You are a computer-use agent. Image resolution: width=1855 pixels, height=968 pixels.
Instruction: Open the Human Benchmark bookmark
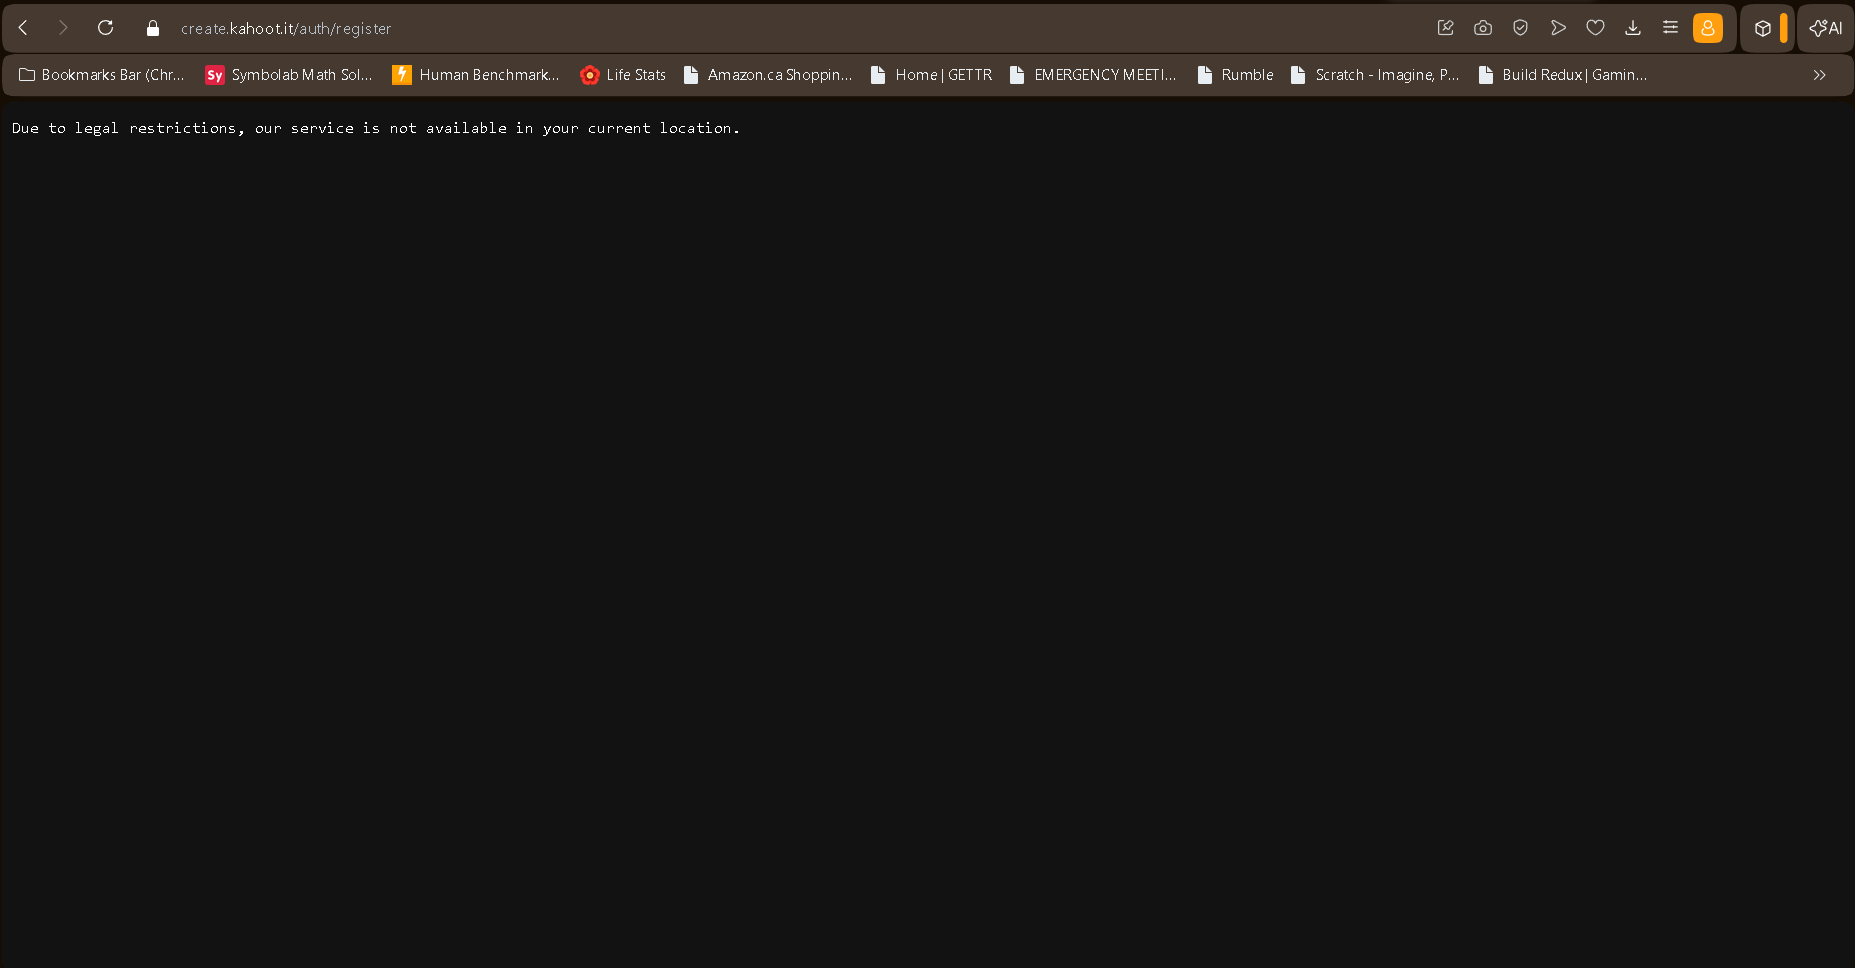tap(476, 75)
